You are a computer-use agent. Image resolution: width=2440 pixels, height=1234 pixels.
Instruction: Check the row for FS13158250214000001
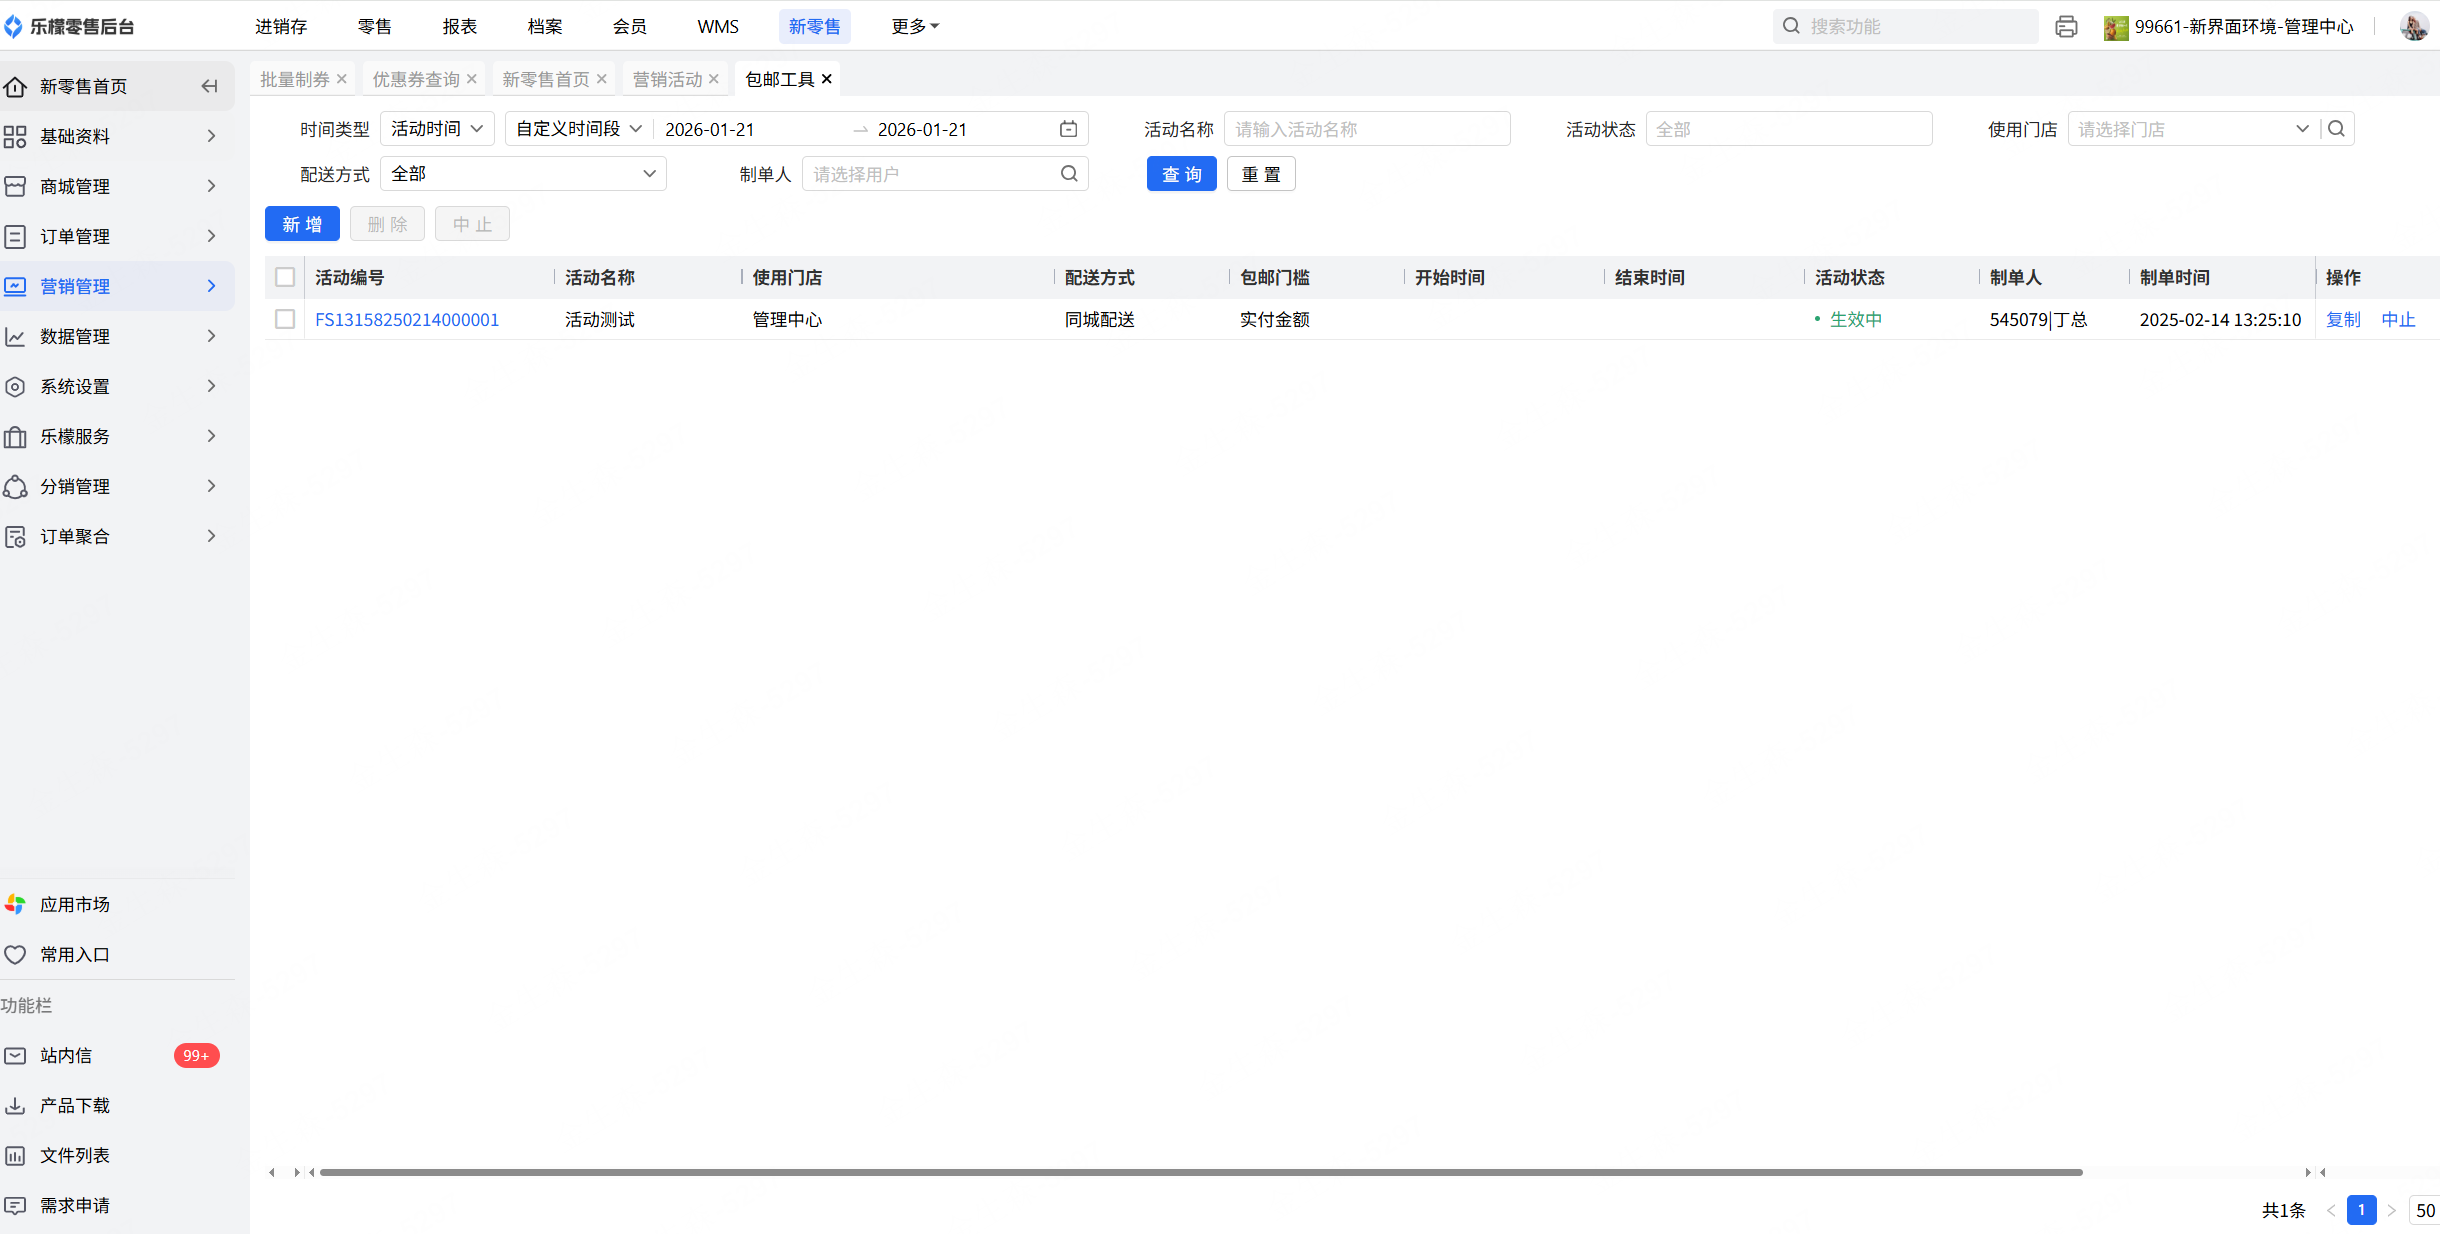285,319
